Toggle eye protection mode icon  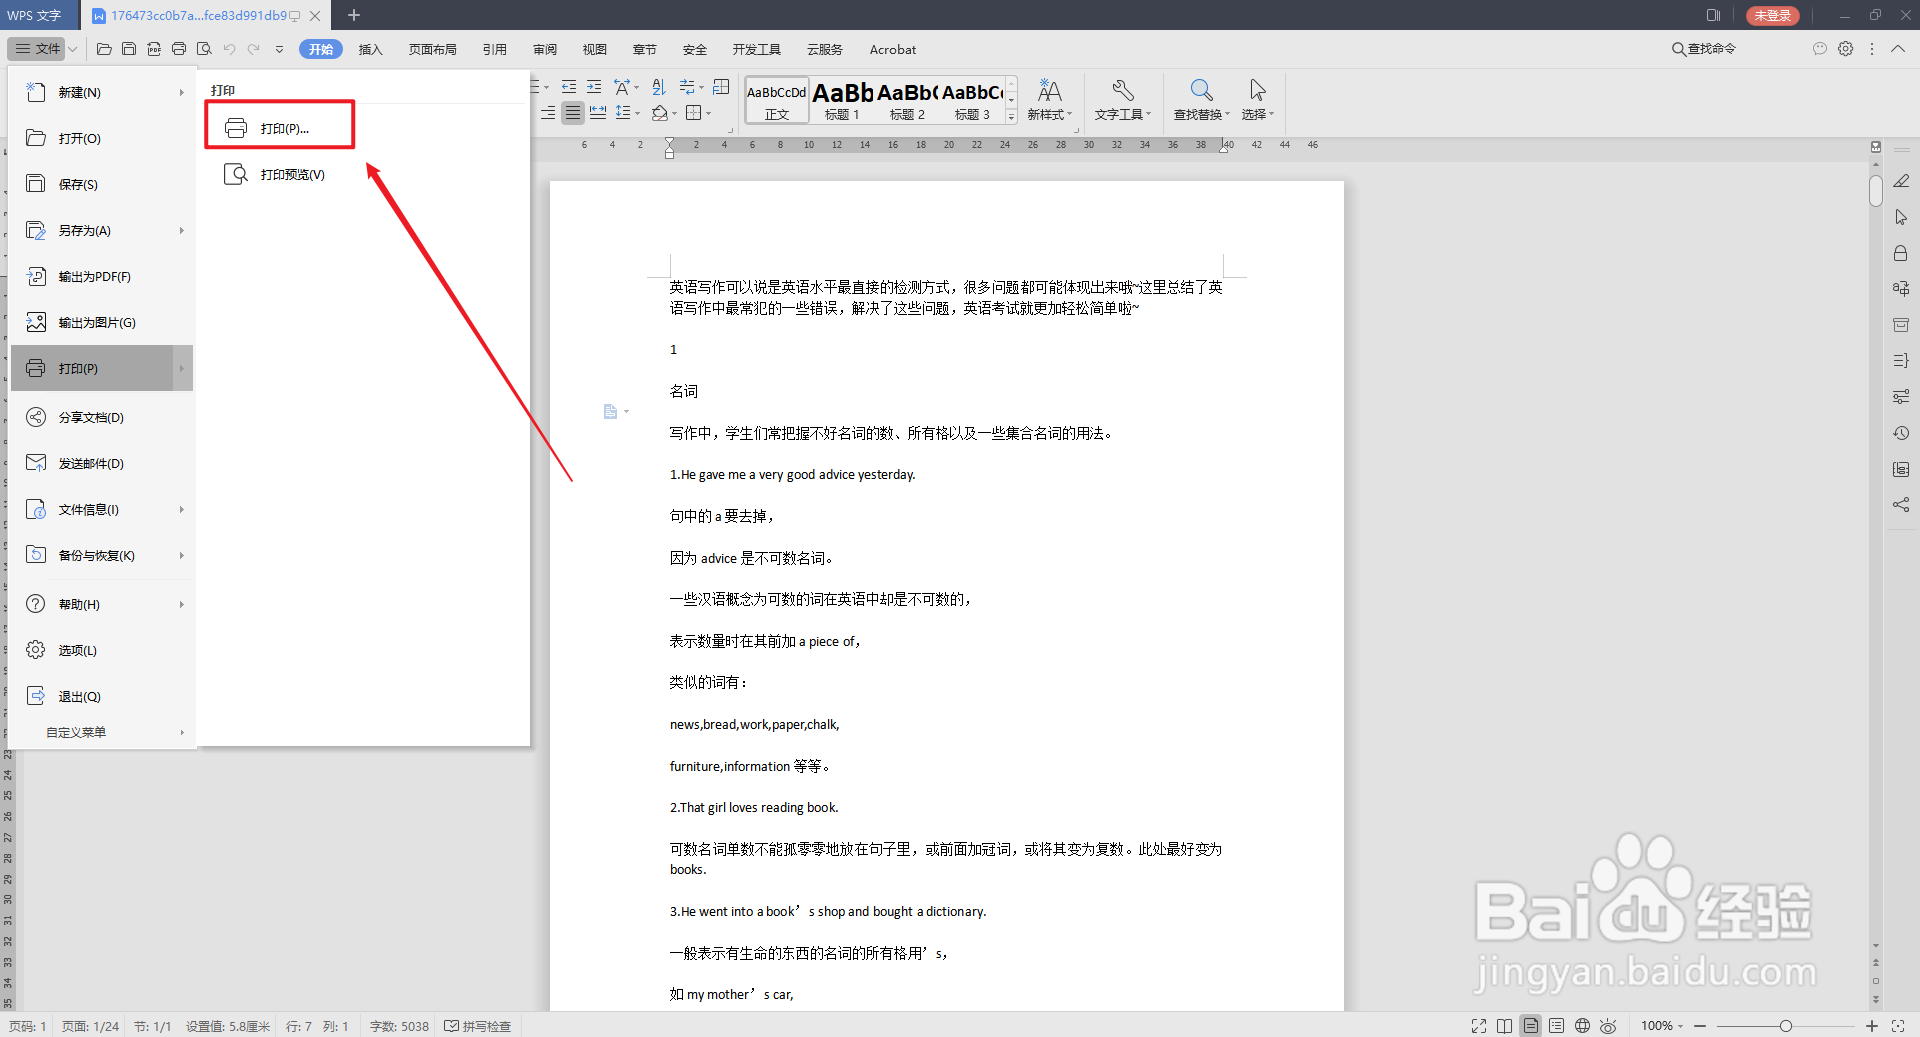tap(1608, 1026)
